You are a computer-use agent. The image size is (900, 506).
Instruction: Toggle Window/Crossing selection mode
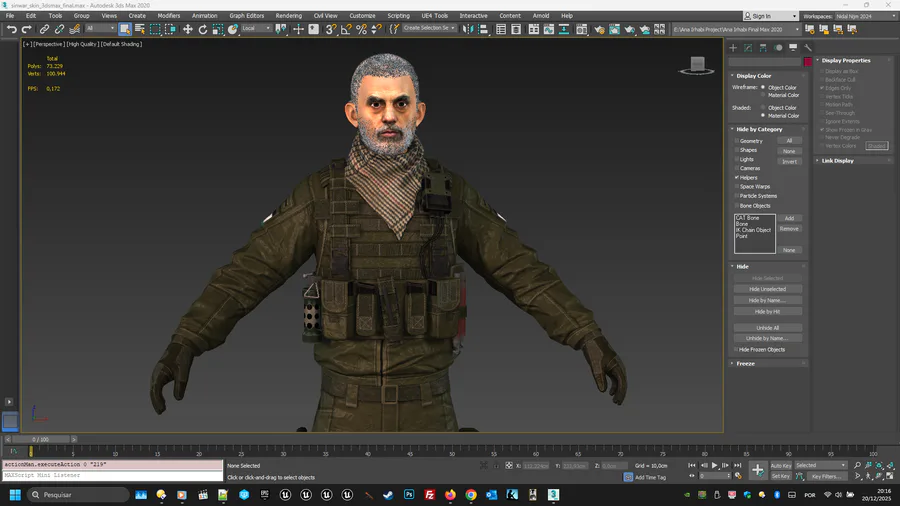170,29
